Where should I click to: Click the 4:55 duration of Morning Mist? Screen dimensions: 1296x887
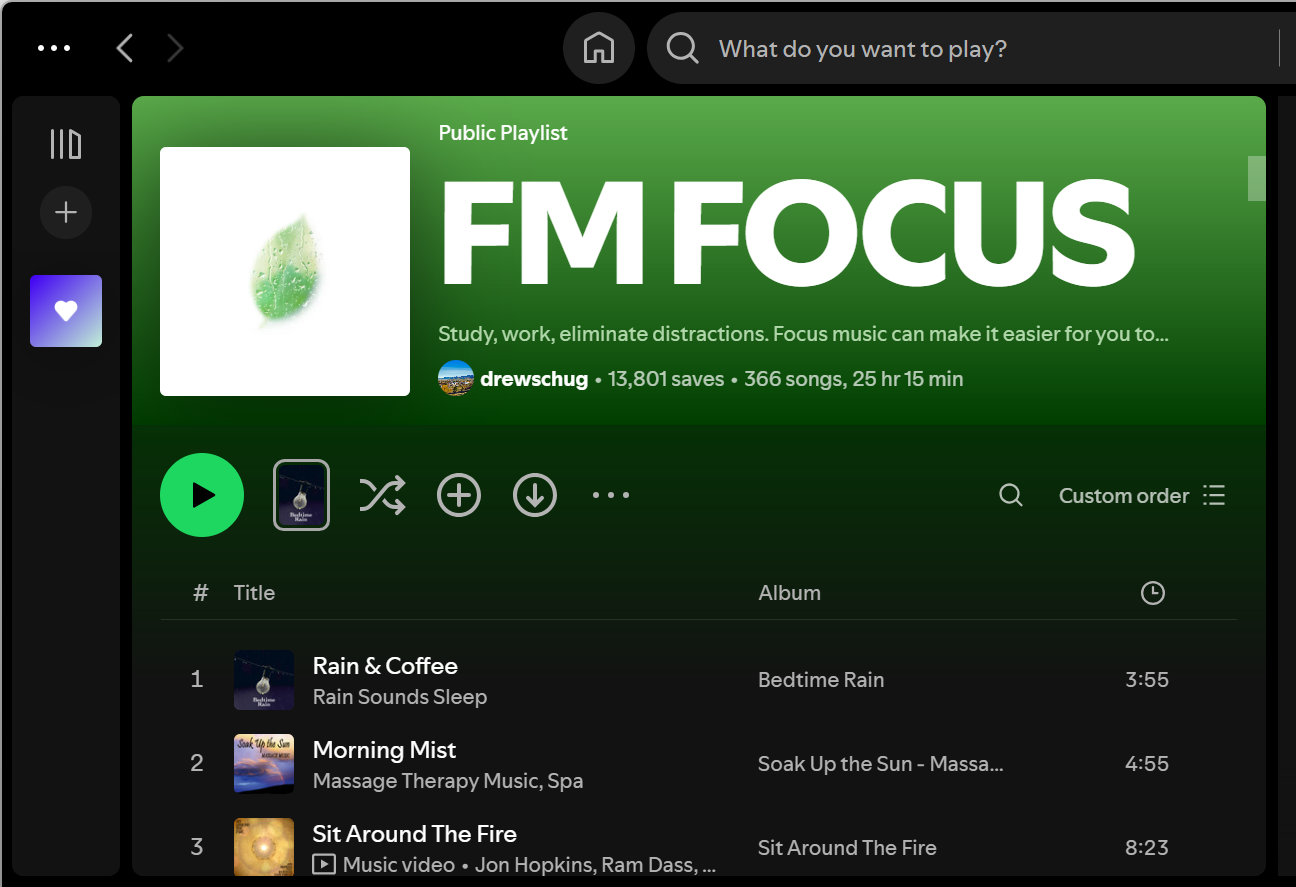point(1147,764)
